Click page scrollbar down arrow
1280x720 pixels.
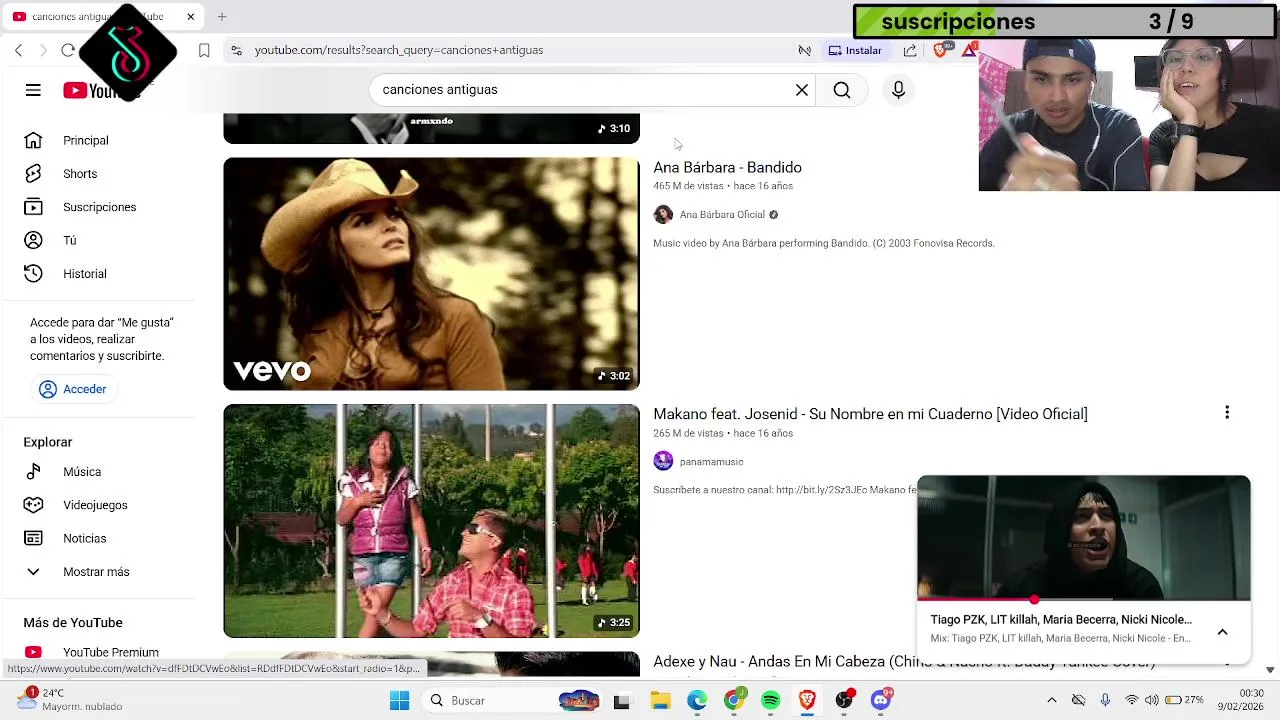click(x=1270, y=669)
